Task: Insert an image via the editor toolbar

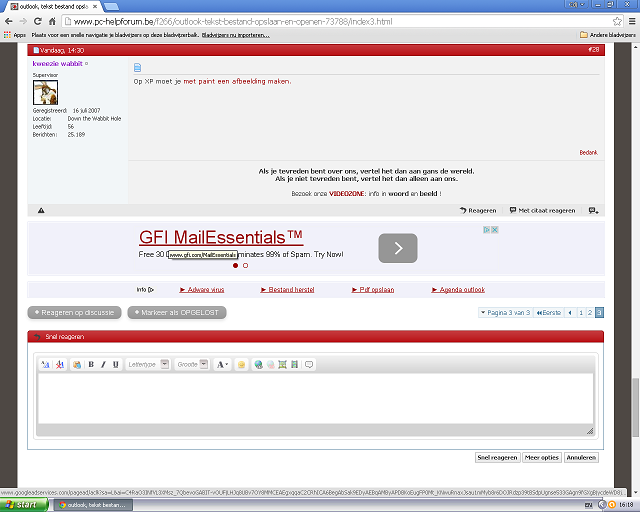Action: [282, 364]
